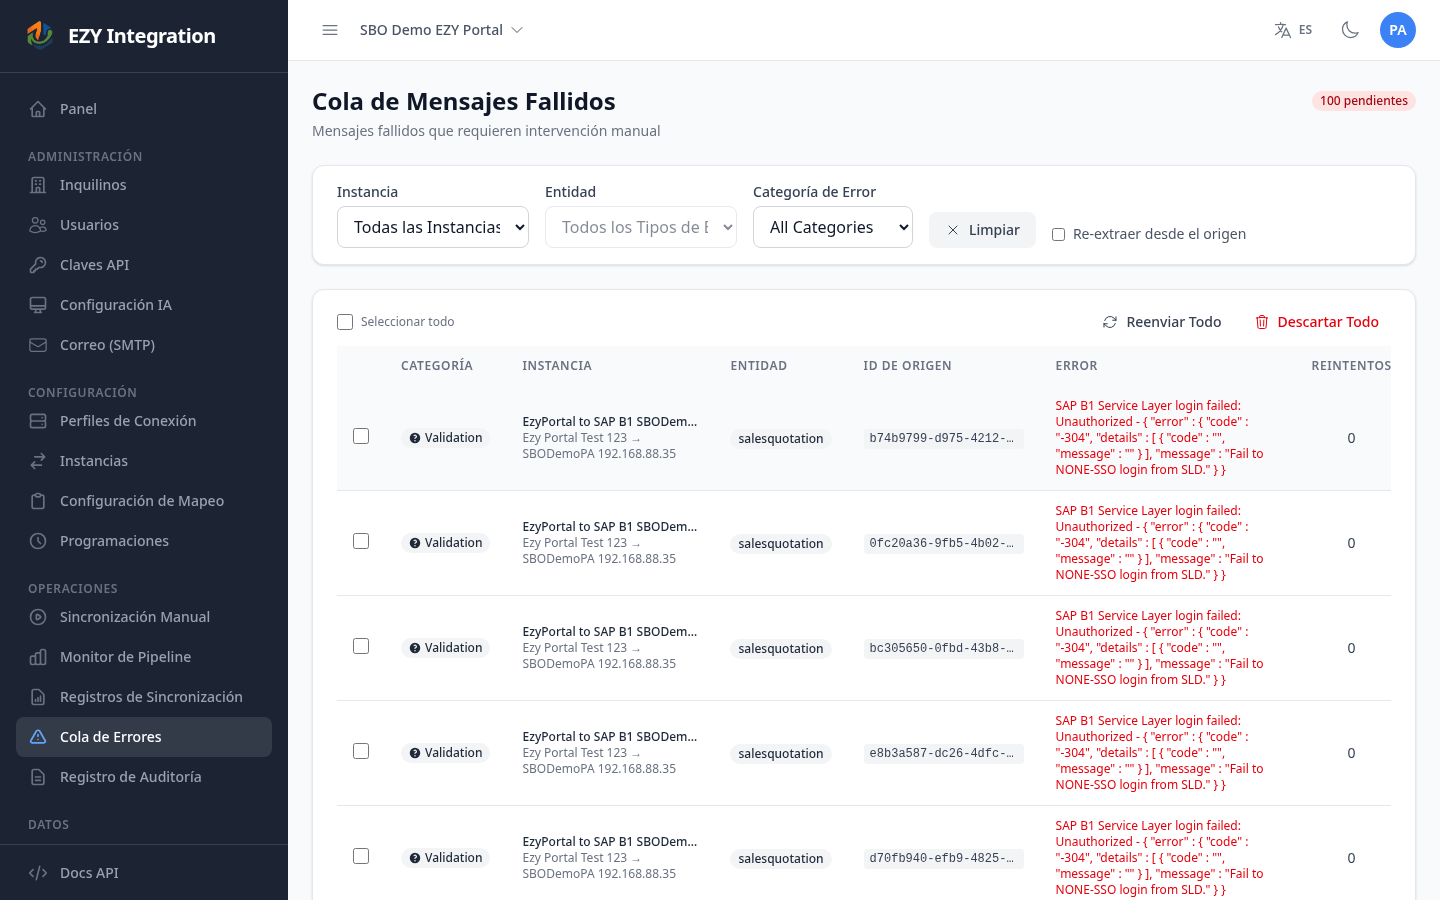Click the Inquilinos building icon
This screenshot has width=1440, height=900.
pos(38,185)
